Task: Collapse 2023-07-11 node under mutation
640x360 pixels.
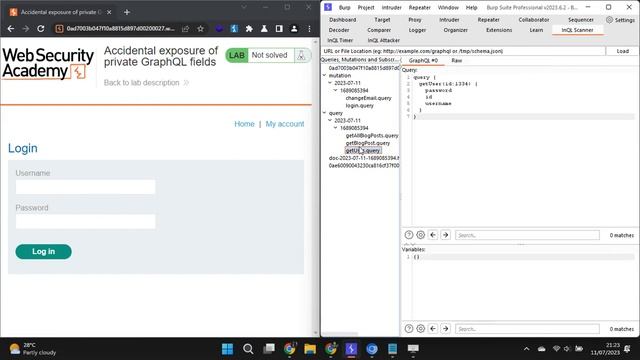Action: tap(330, 83)
